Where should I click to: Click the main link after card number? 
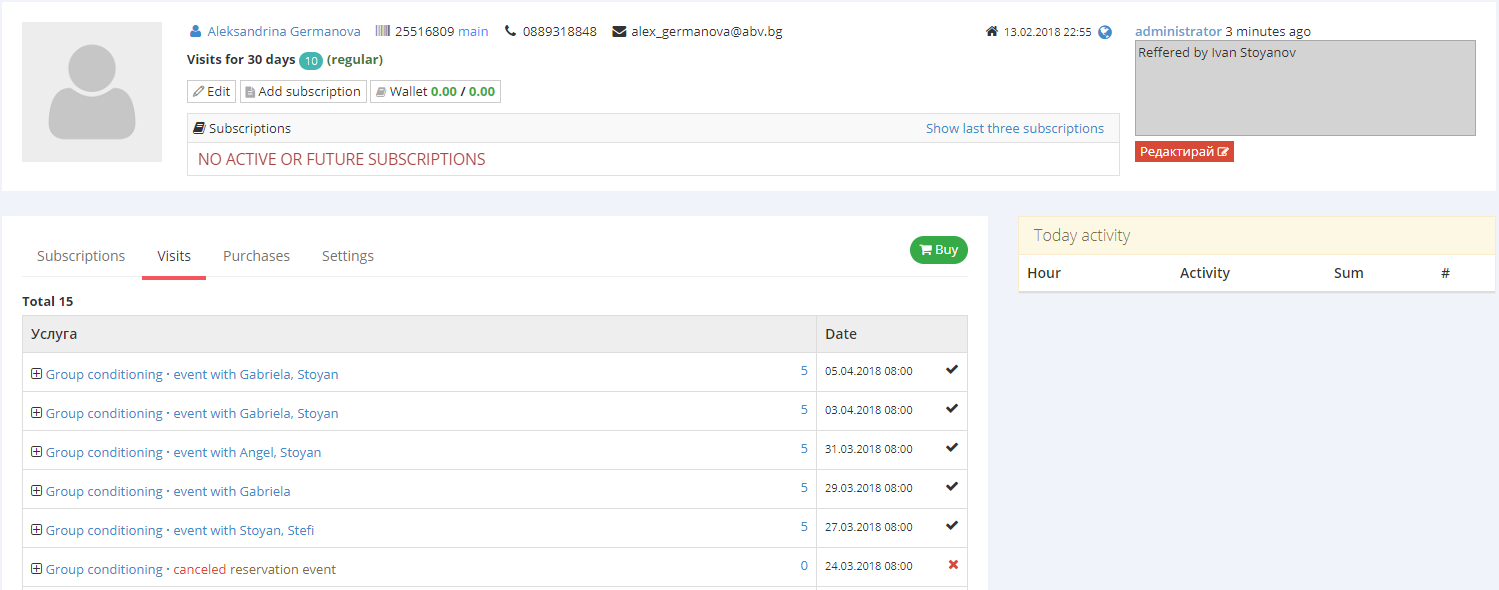click(473, 31)
